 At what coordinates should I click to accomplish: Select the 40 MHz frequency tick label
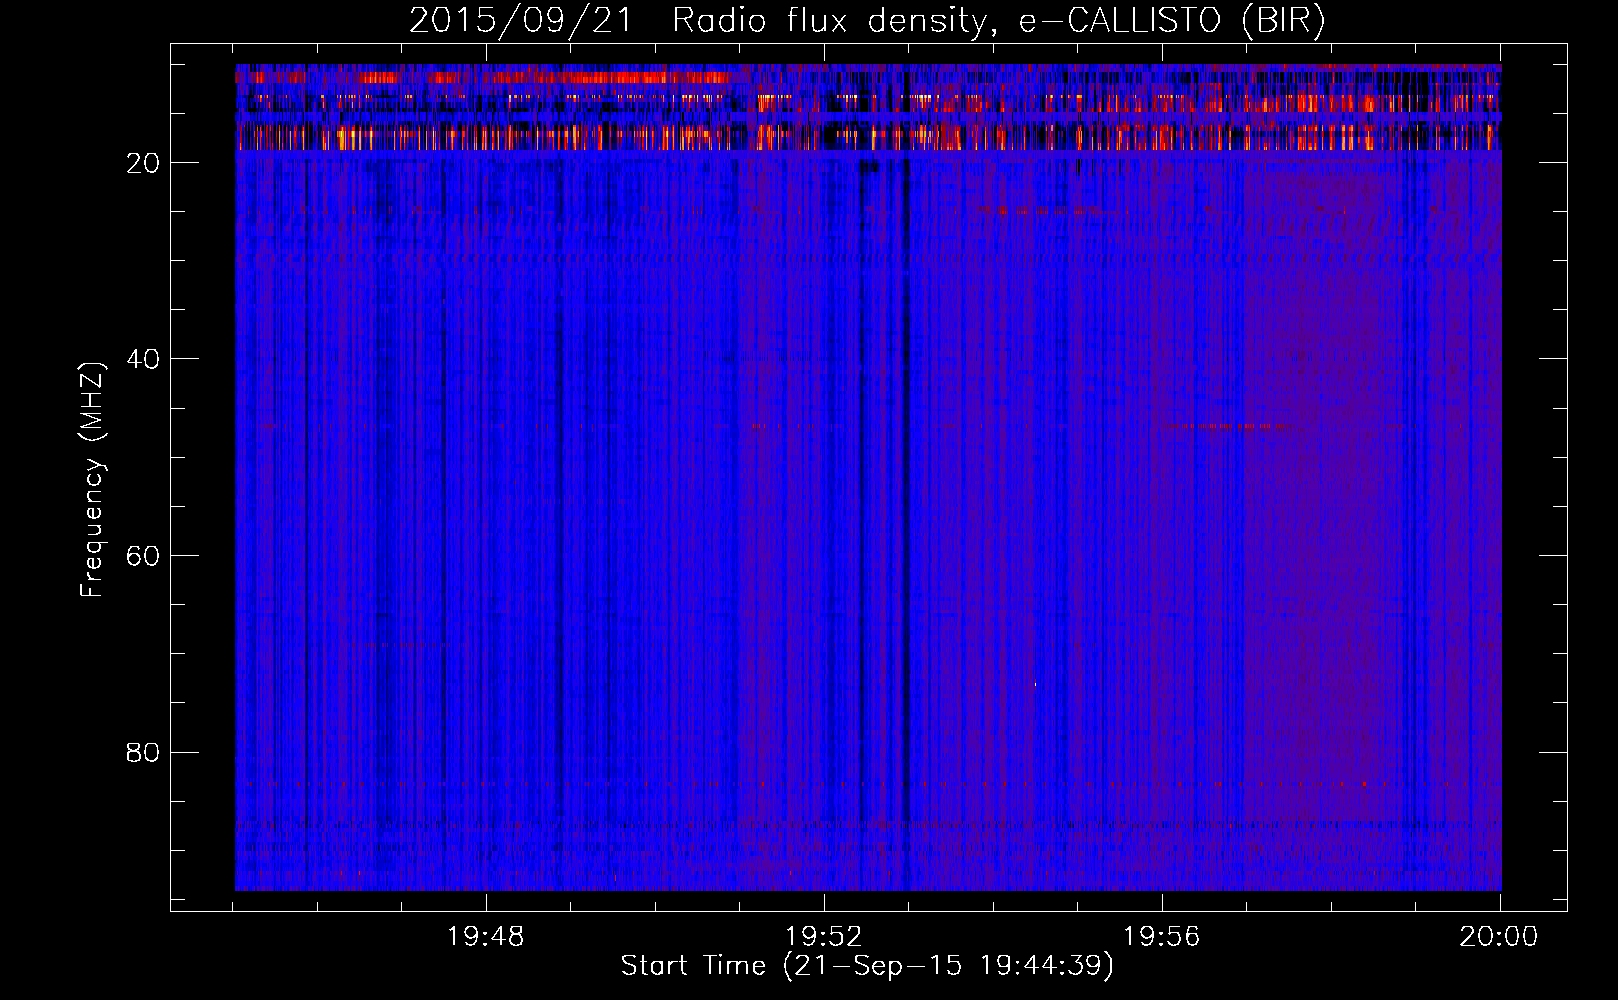[144, 359]
